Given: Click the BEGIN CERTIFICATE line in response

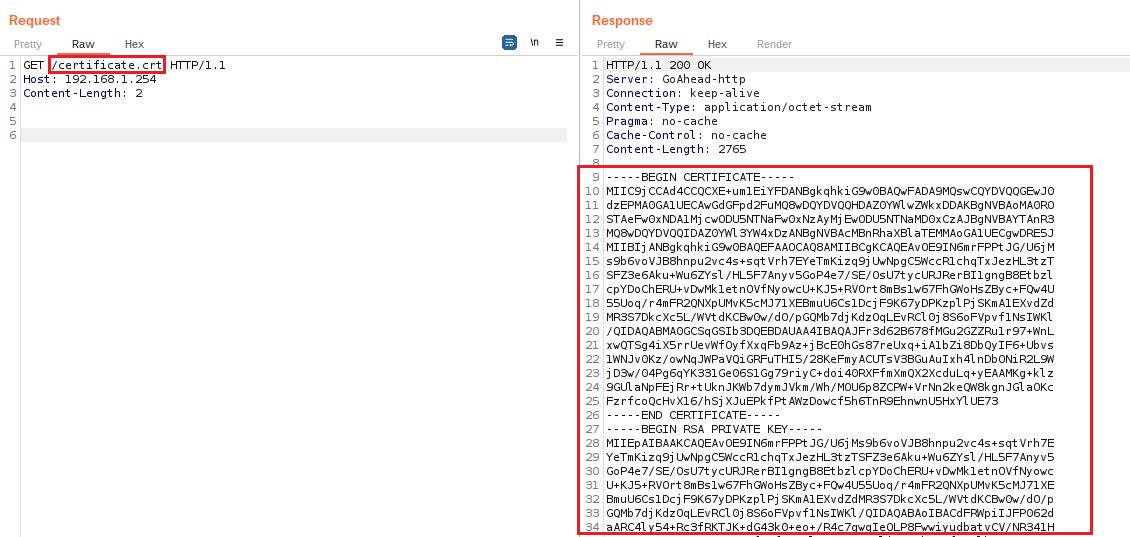Looking at the screenshot, I should click(x=687, y=177).
